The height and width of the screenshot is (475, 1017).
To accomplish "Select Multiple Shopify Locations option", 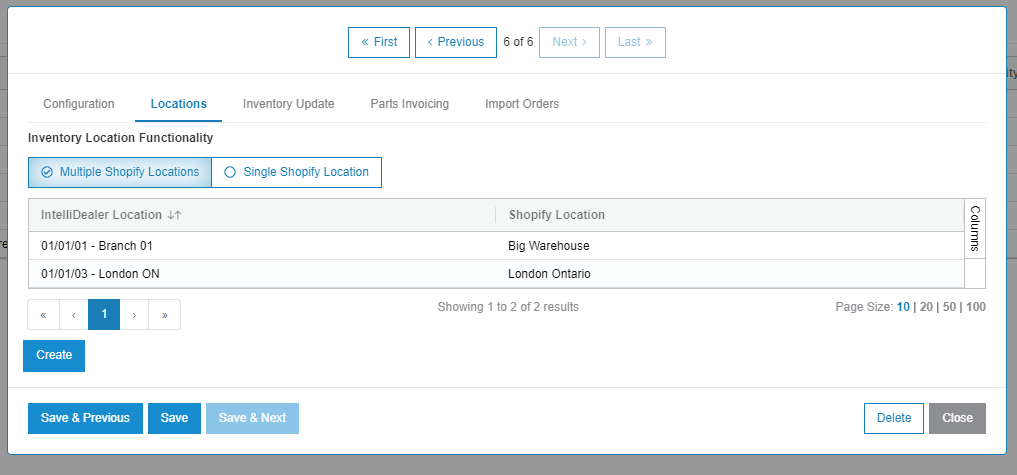I will click(120, 173).
